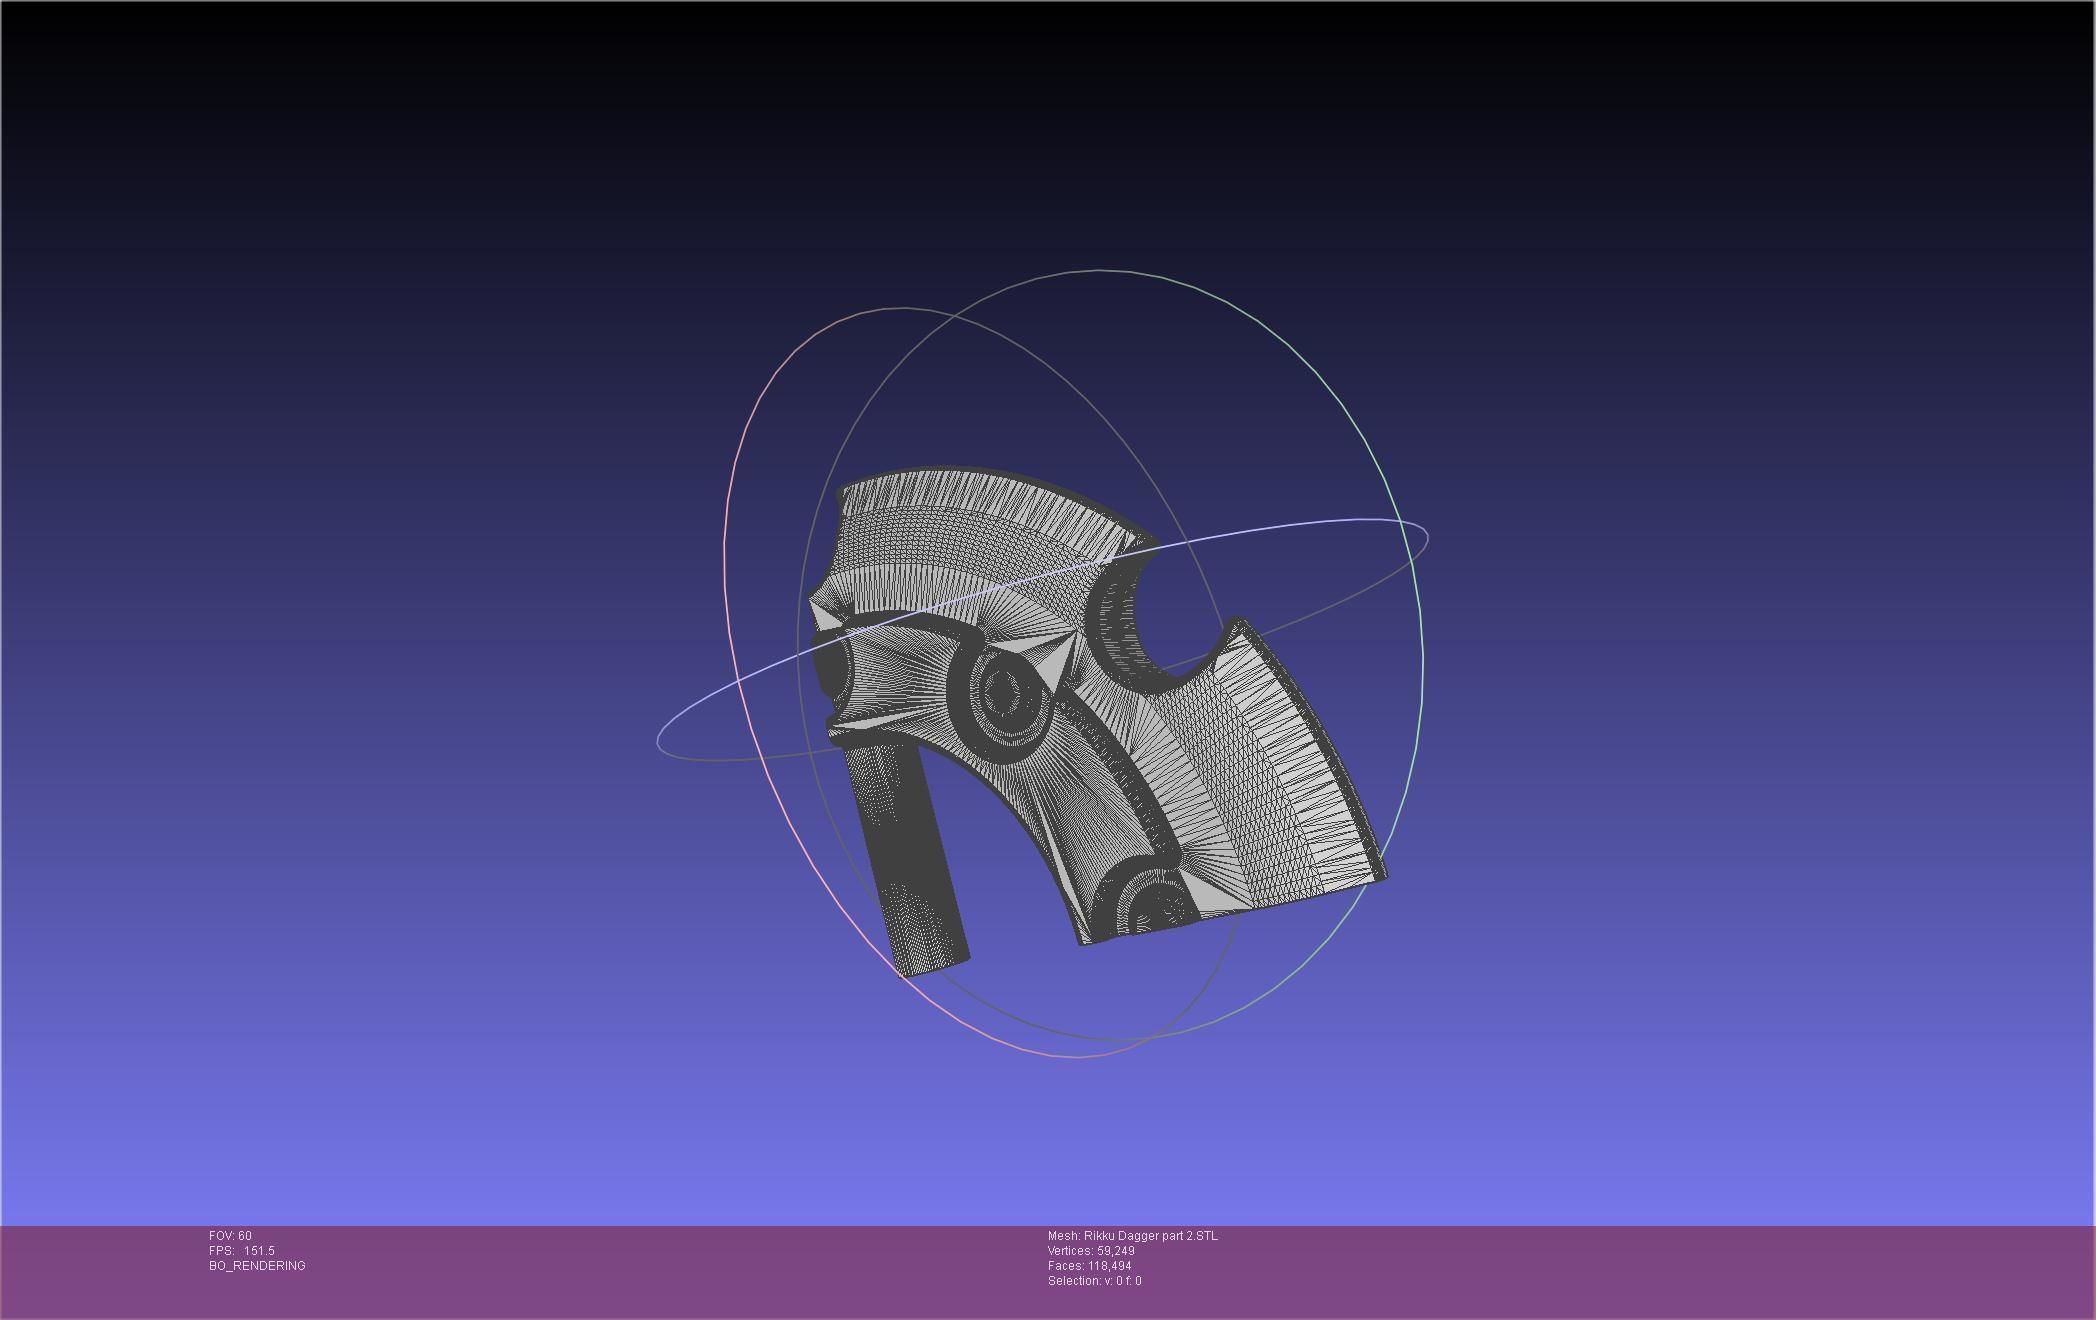Click the Faces: 118,494 text
The height and width of the screenshot is (1320, 2096).
[x=1090, y=1266]
